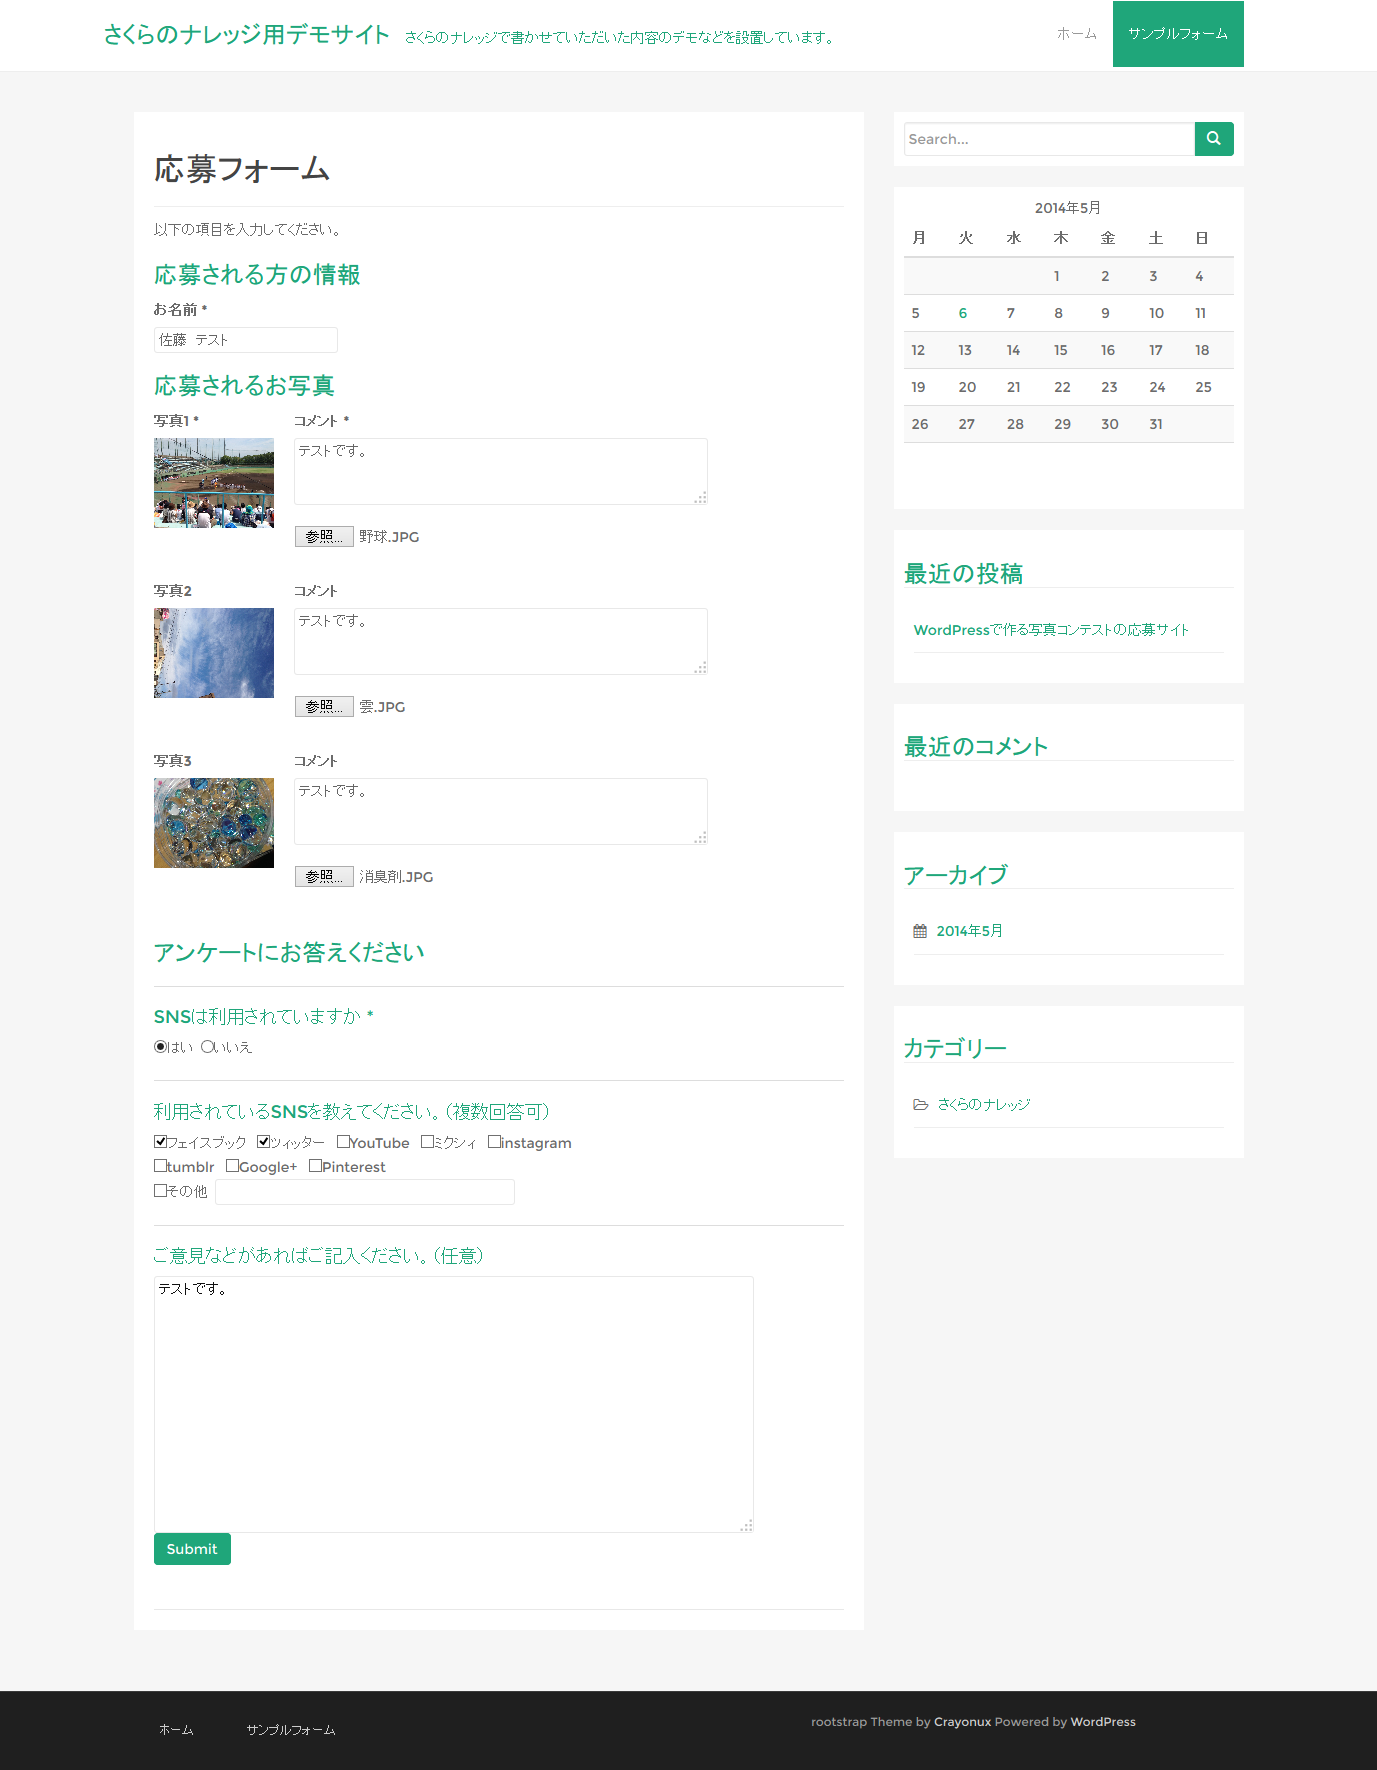Uncheck the フェイスブック checkbox

tap(160, 1142)
